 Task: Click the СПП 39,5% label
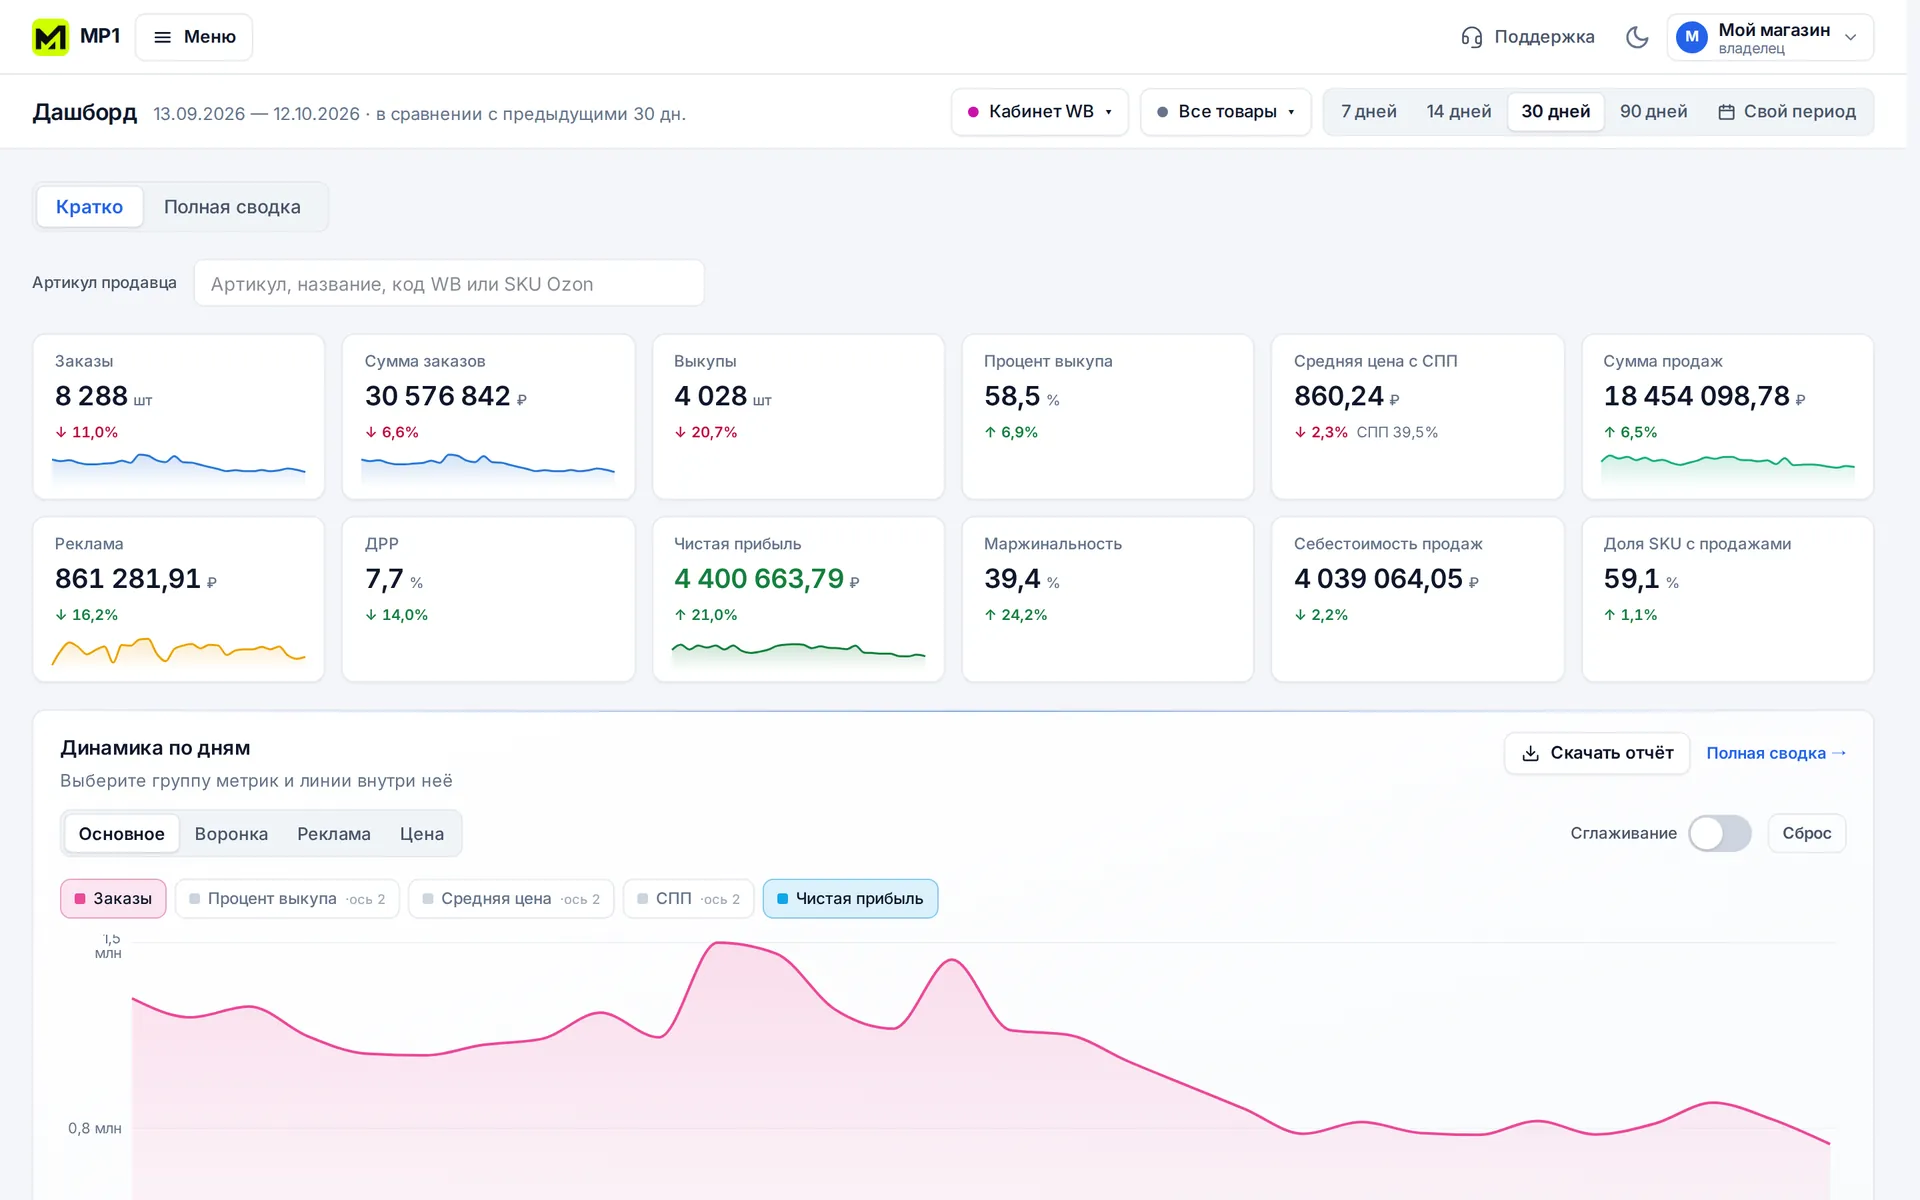[x=1397, y=432]
